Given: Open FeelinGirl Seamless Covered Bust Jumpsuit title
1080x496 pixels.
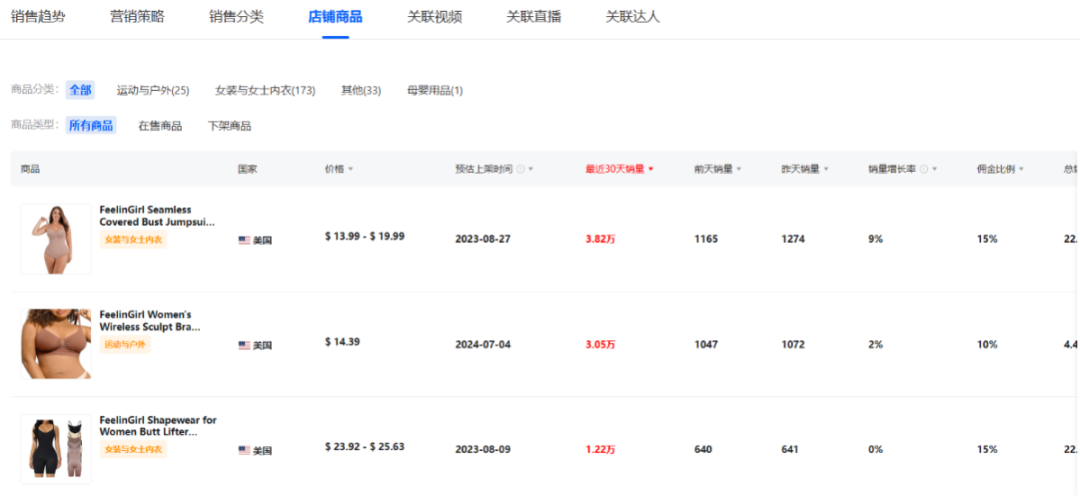Looking at the screenshot, I should (158, 216).
